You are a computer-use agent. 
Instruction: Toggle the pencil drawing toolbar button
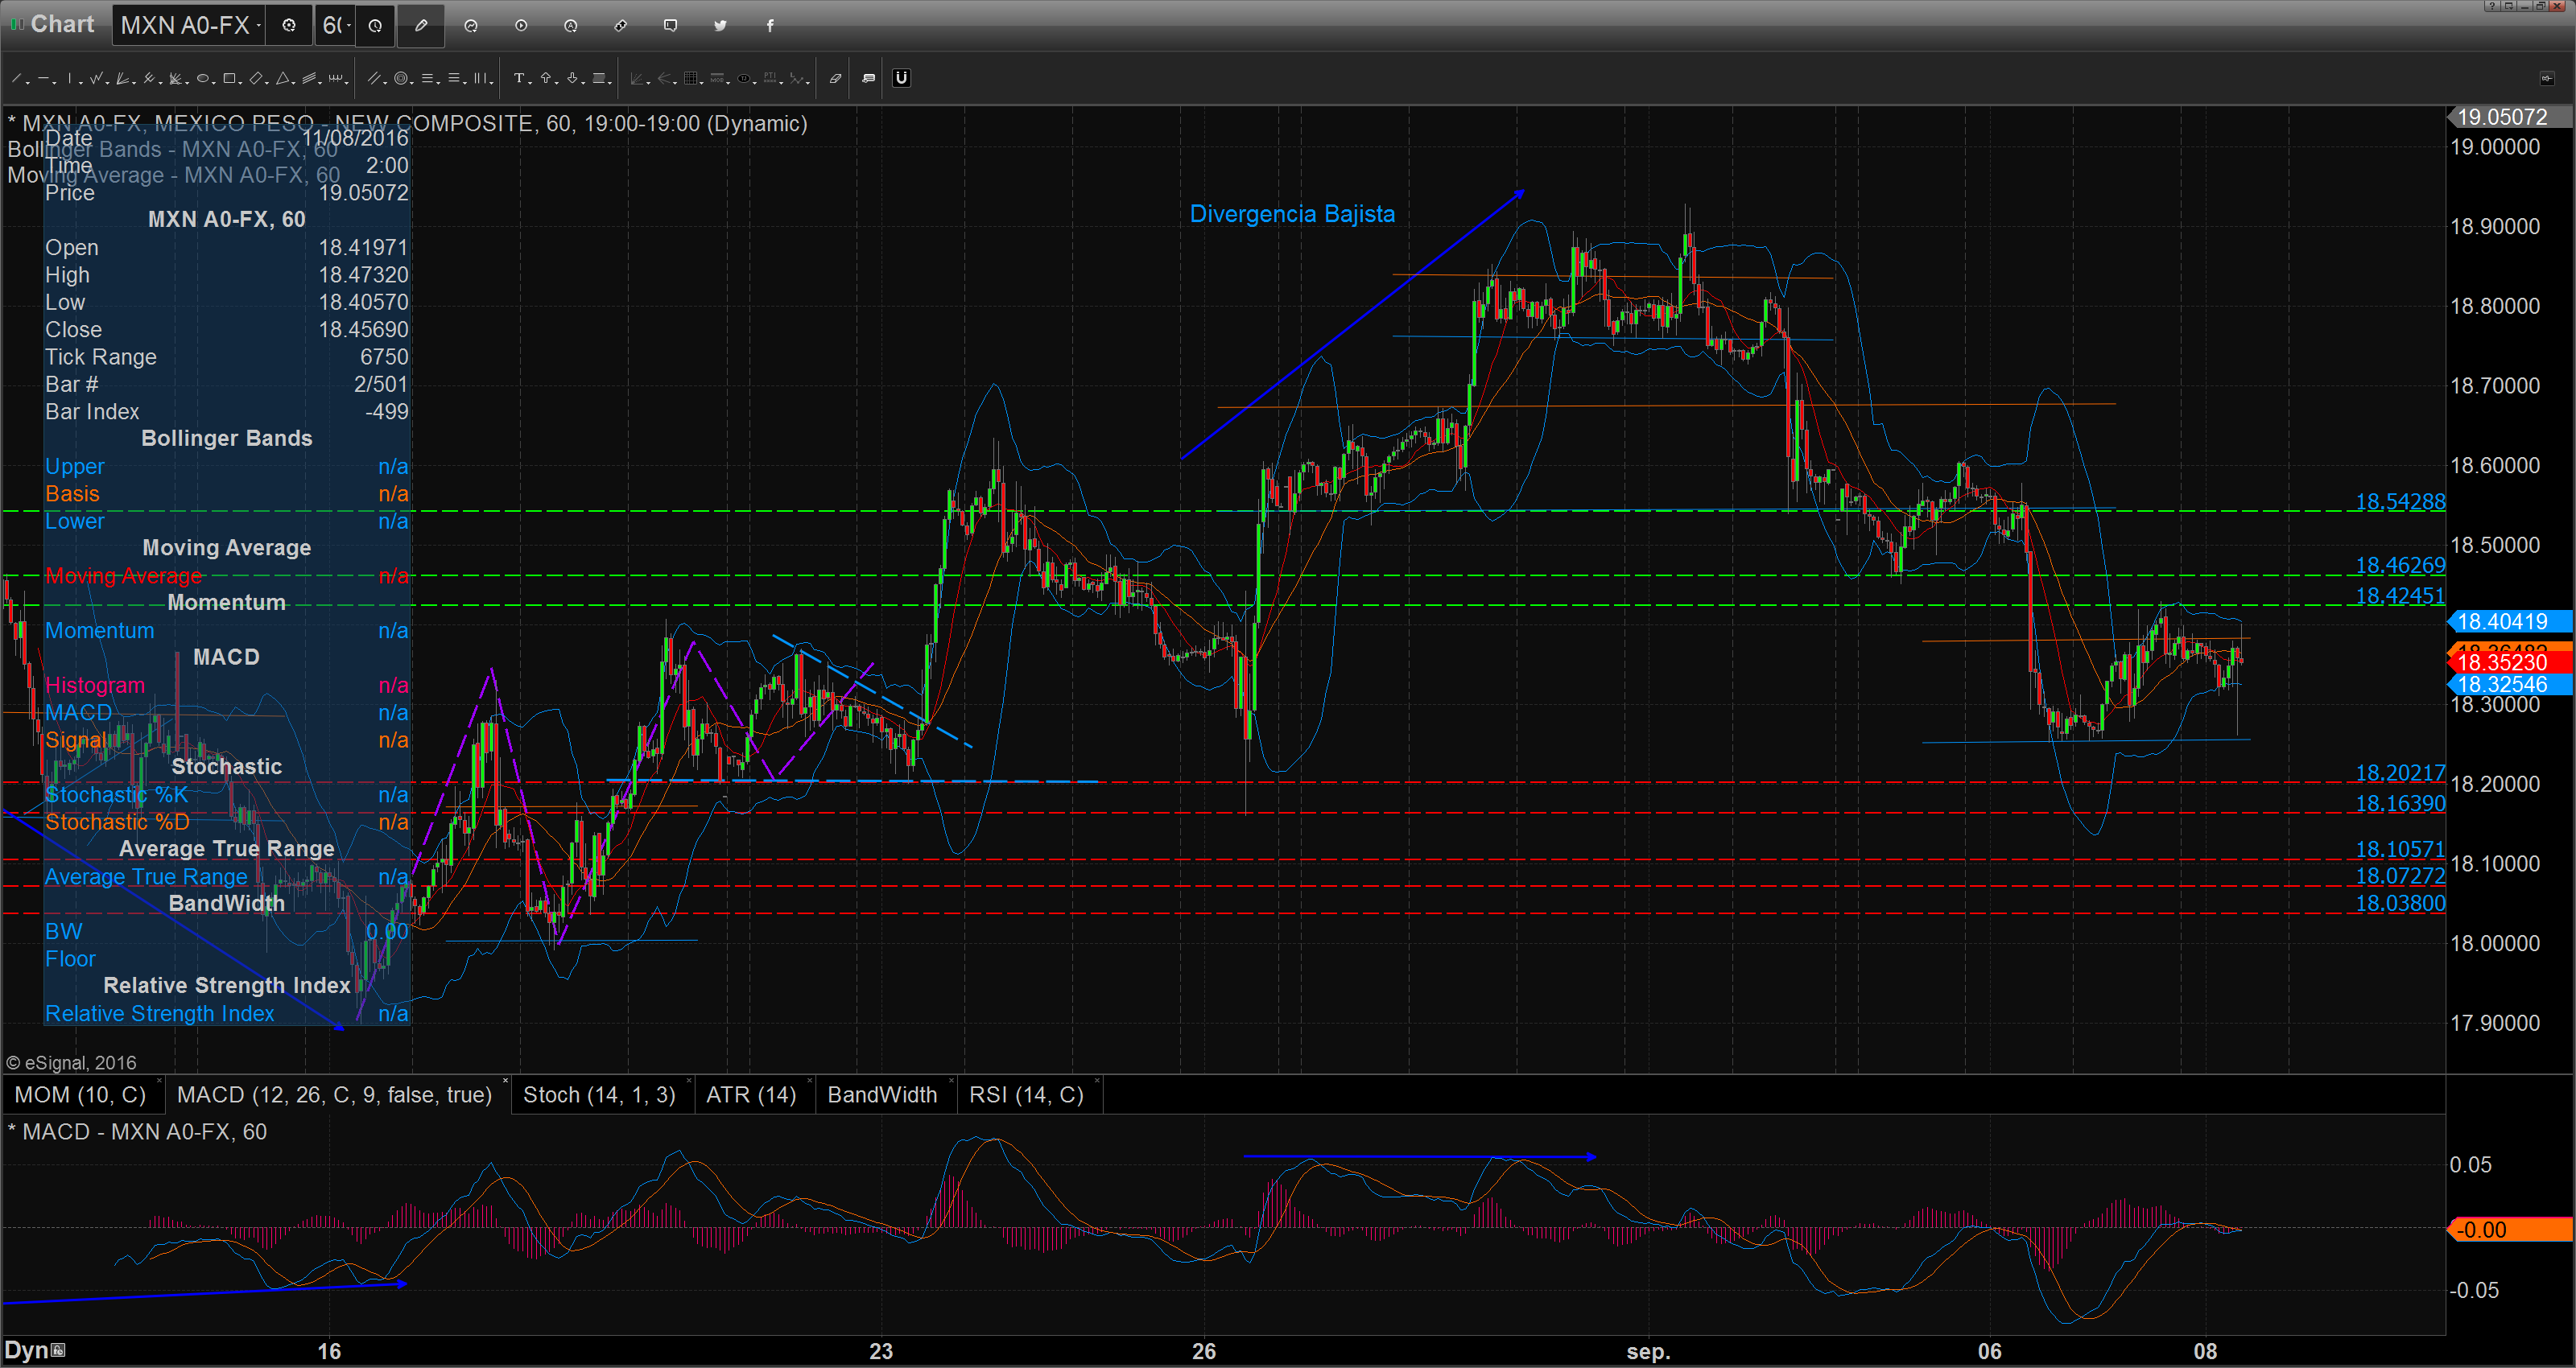pos(421,25)
